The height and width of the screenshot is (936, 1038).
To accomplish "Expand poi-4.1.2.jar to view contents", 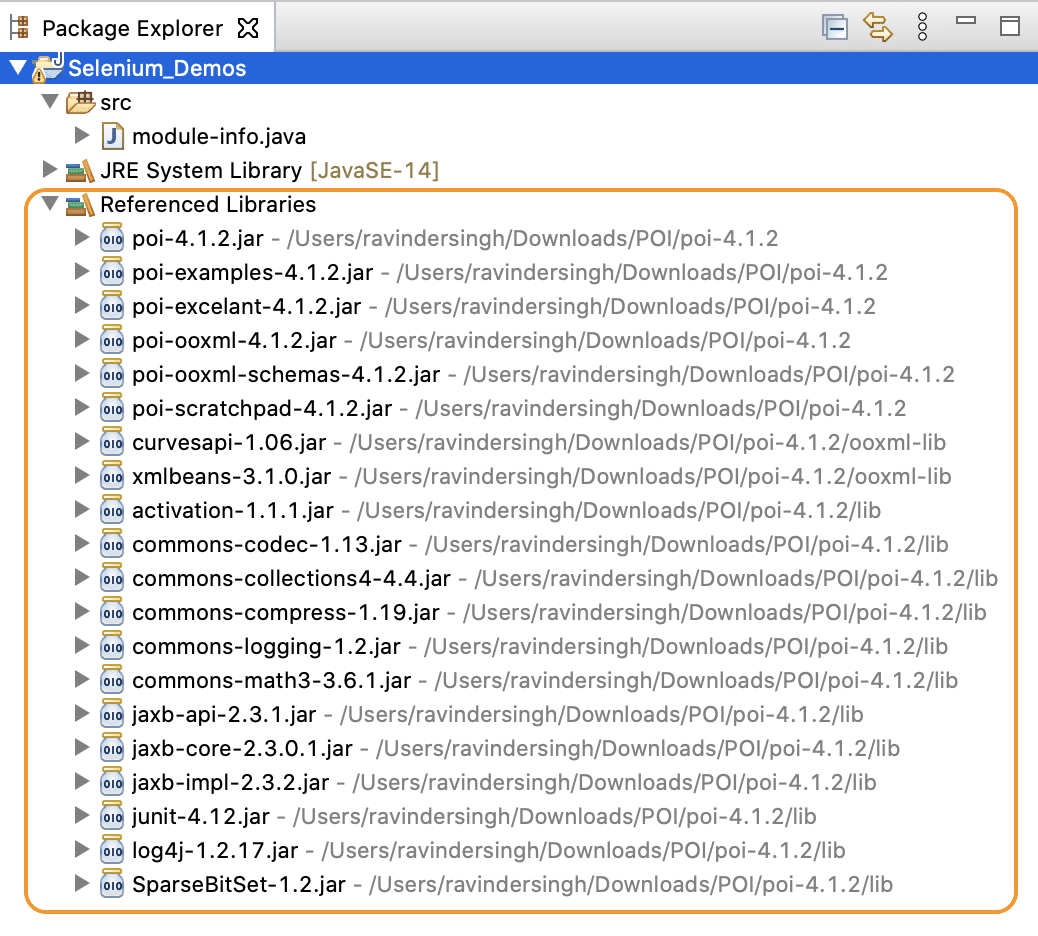I will pyautogui.click(x=82, y=238).
